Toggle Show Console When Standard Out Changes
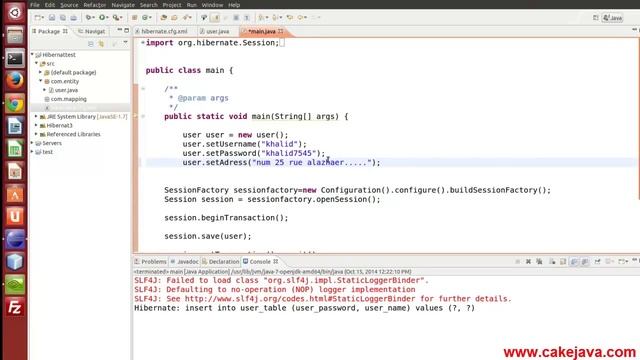 (x=574, y=261)
